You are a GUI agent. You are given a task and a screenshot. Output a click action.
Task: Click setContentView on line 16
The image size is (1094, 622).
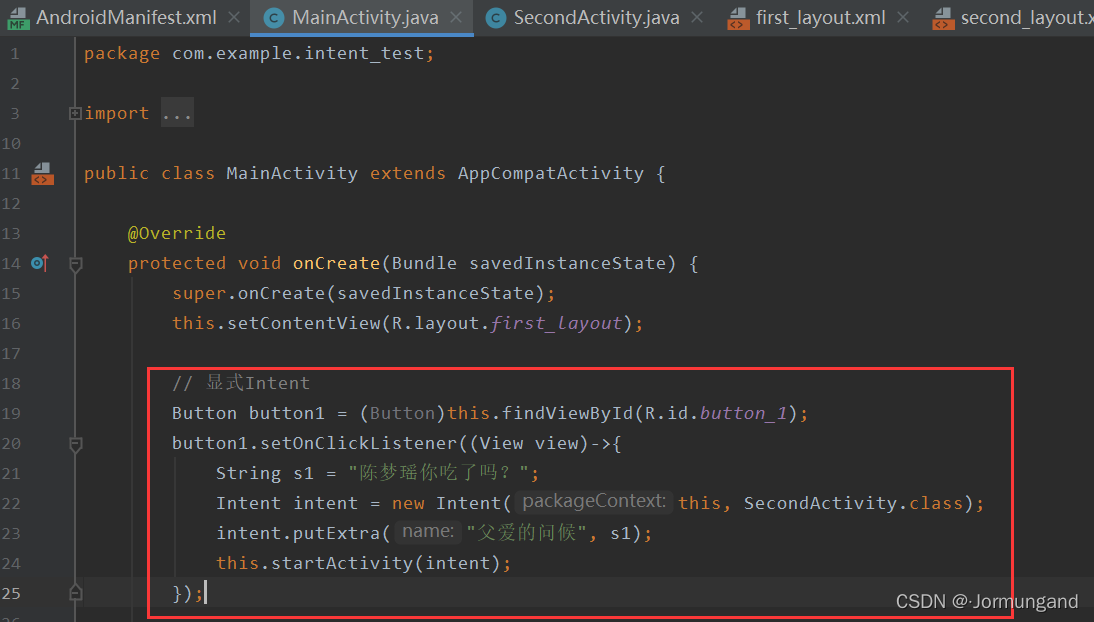(x=304, y=323)
